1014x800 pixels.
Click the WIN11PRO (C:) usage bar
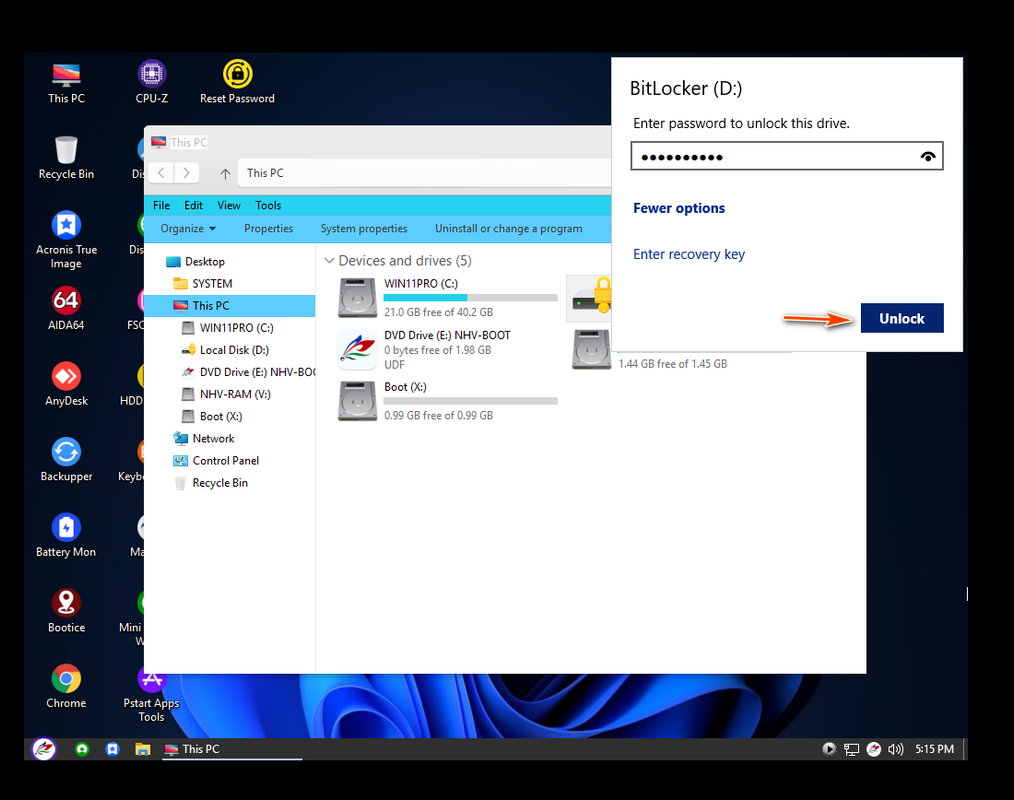coord(470,297)
